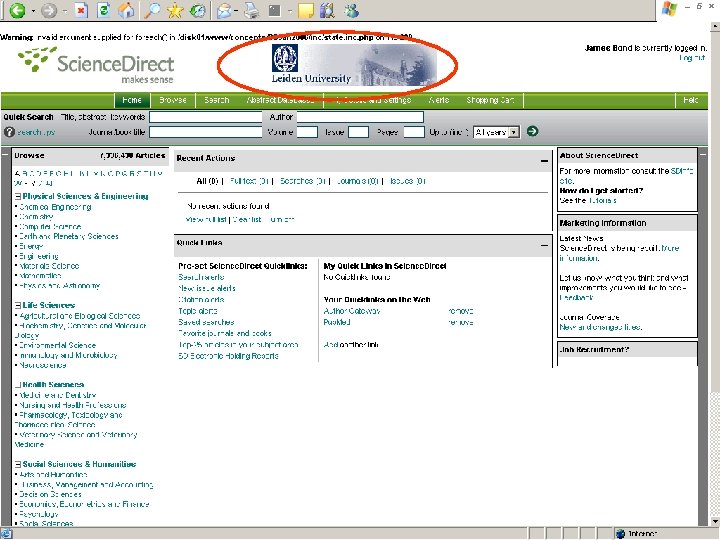Open the Abstract Databases tab
720x540 pixels.
(x=281, y=100)
